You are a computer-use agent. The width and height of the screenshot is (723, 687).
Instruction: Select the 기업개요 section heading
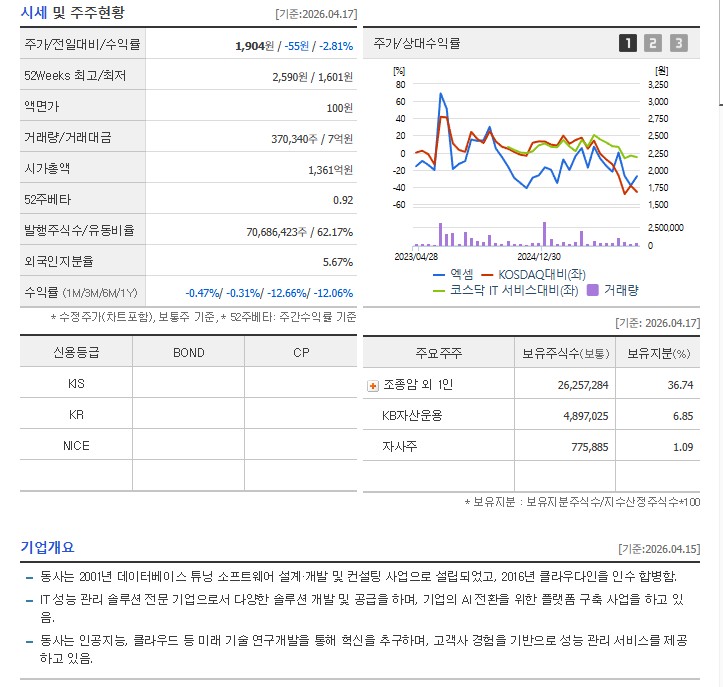click(47, 547)
